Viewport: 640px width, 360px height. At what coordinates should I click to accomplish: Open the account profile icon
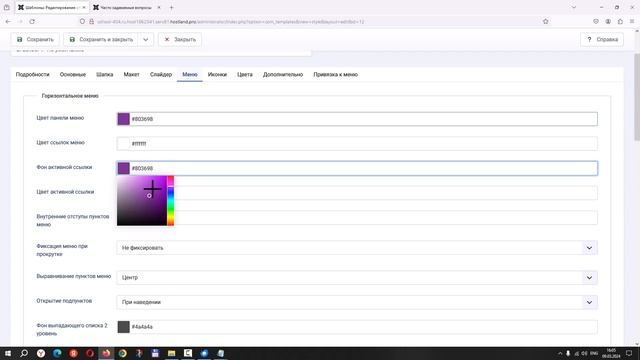[x=608, y=22]
